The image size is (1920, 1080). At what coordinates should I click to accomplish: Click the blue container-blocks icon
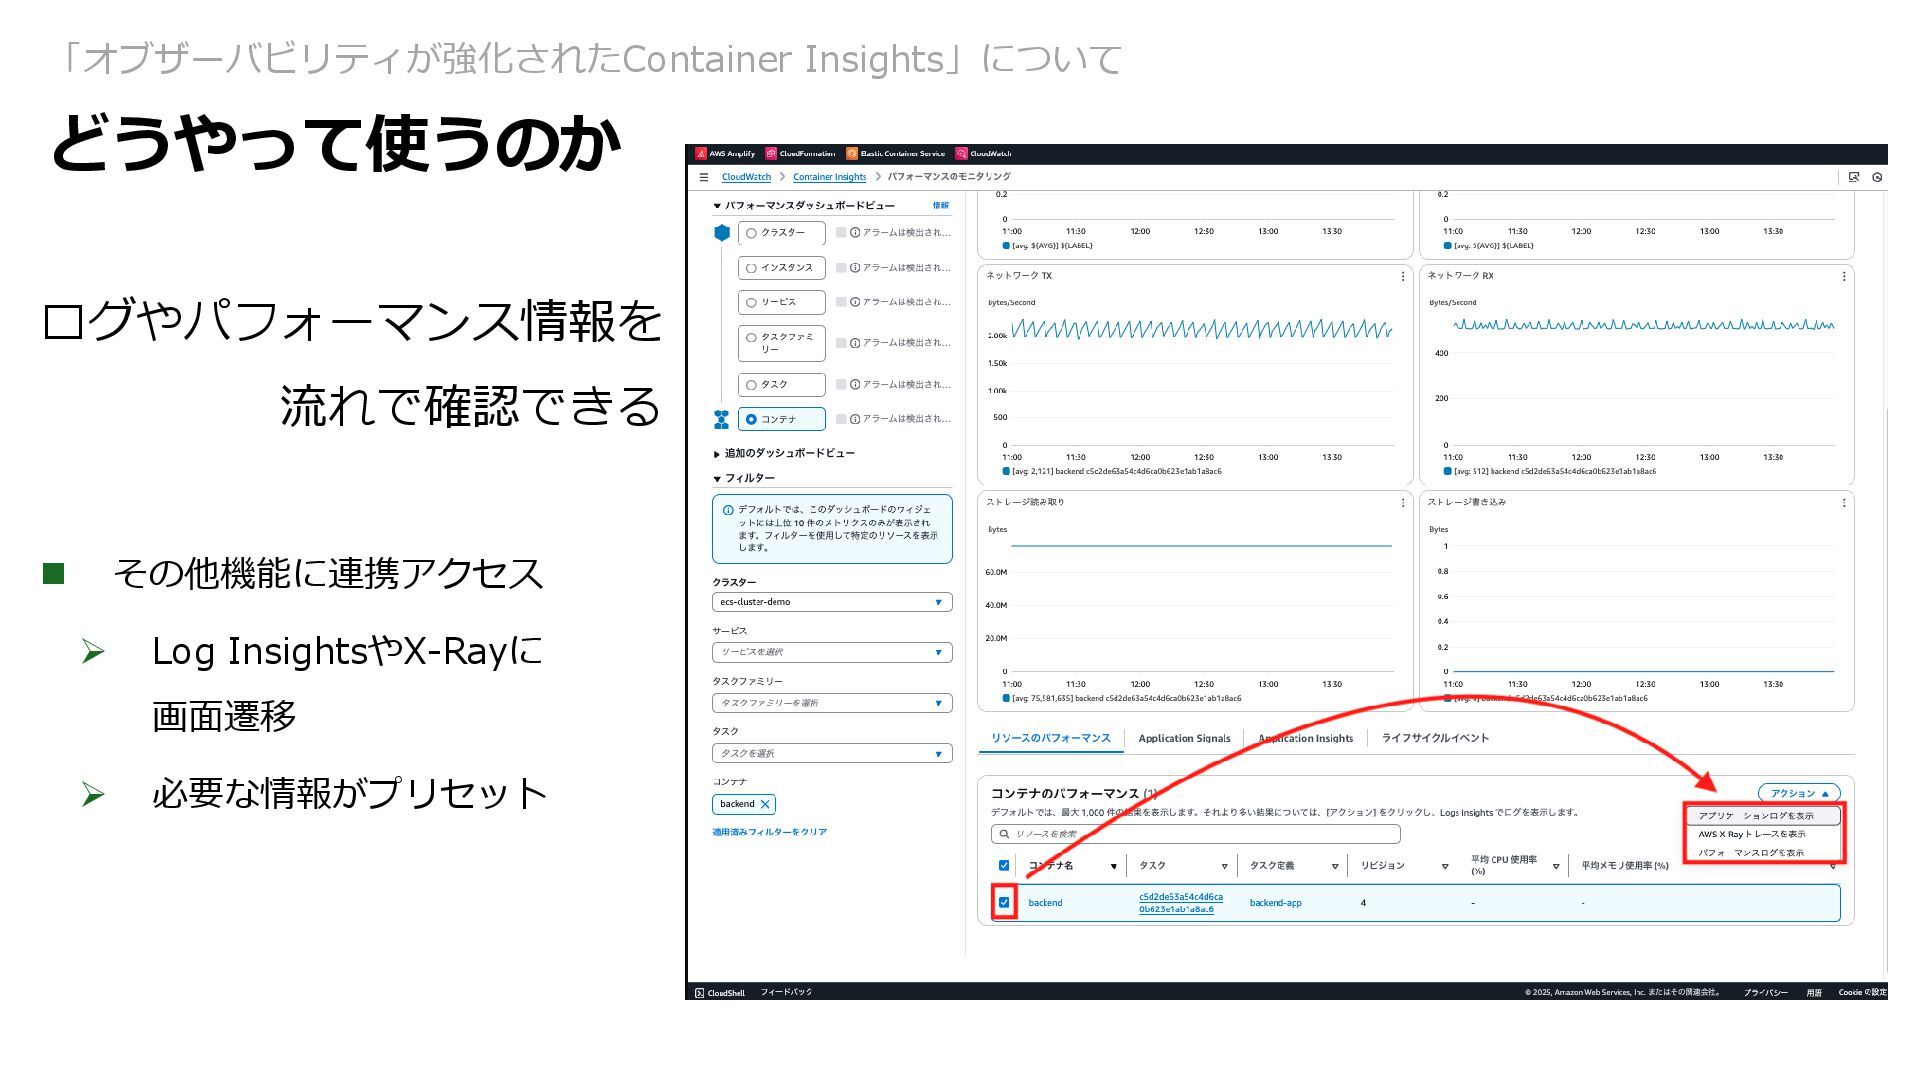tap(722, 419)
